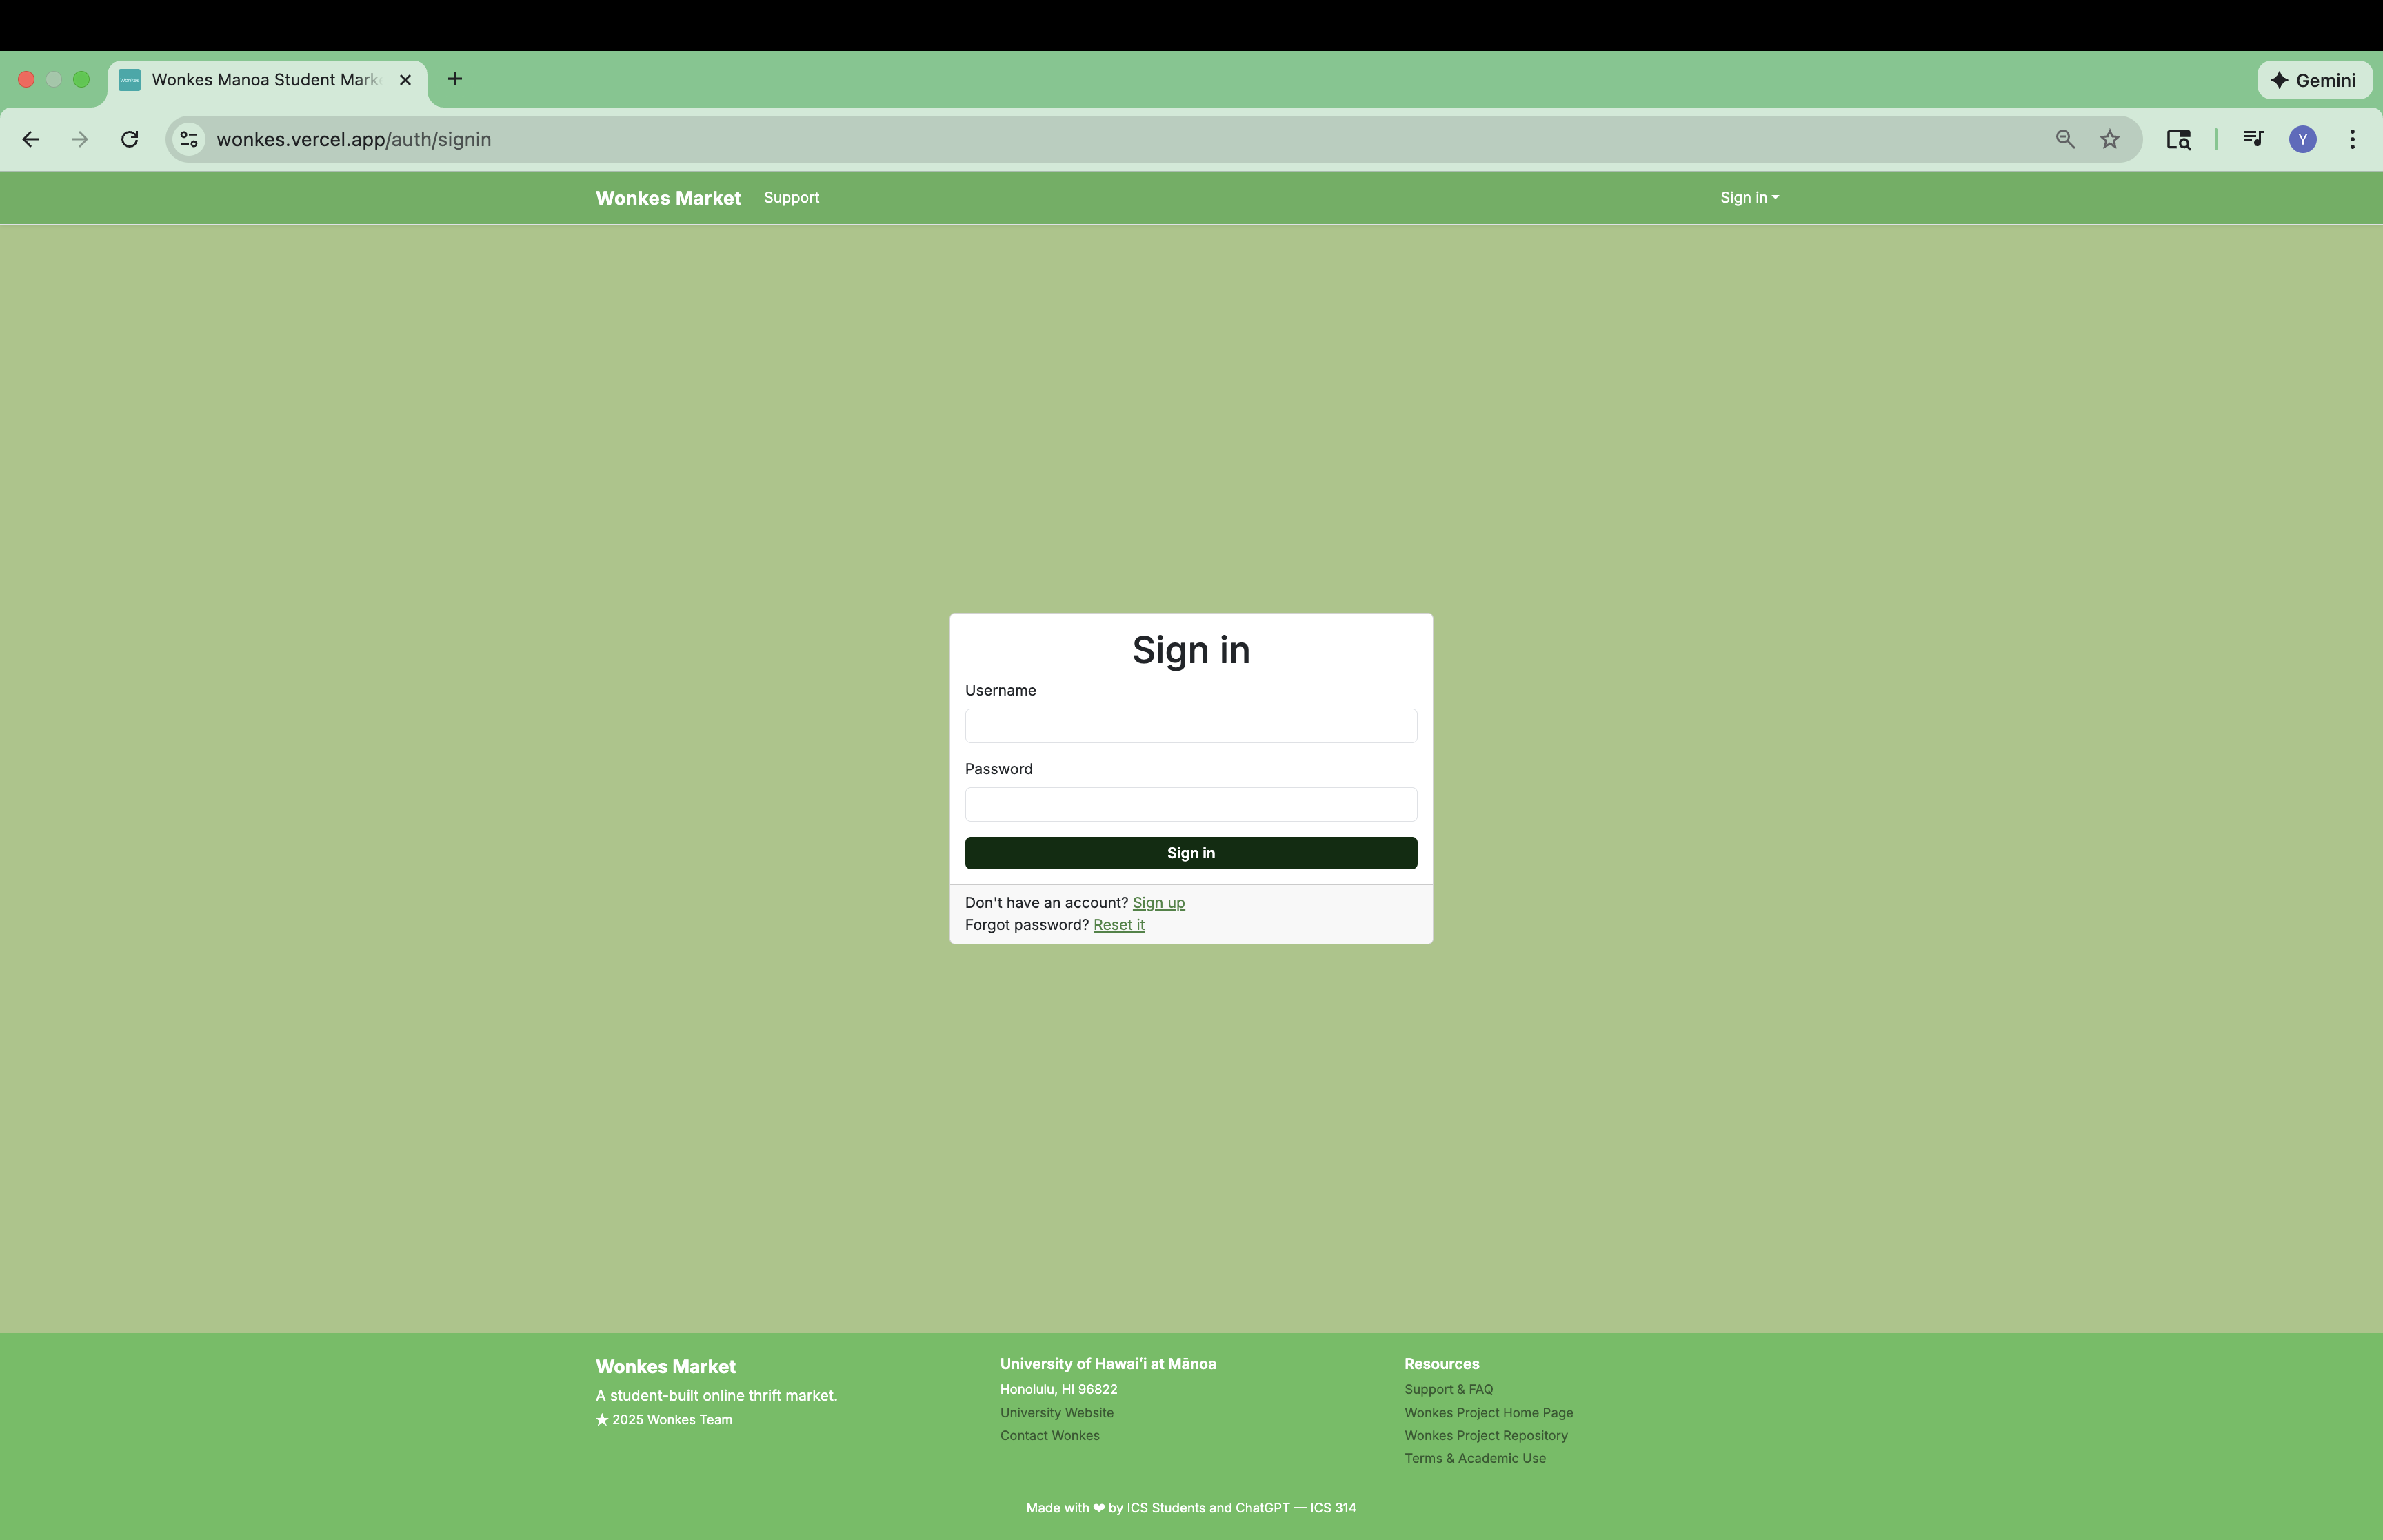Click the Gemini button
Viewport: 2383px width, 1540px height.
click(2314, 80)
